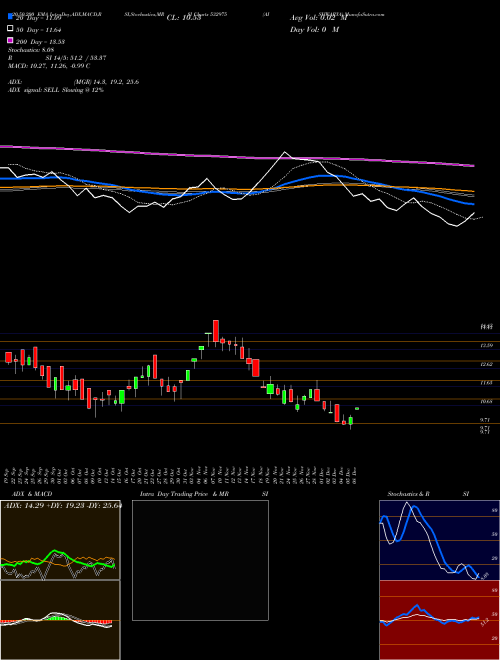Click the 'Stochastics: 8.08' reading
The image size is (500, 660).
(31, 50)
